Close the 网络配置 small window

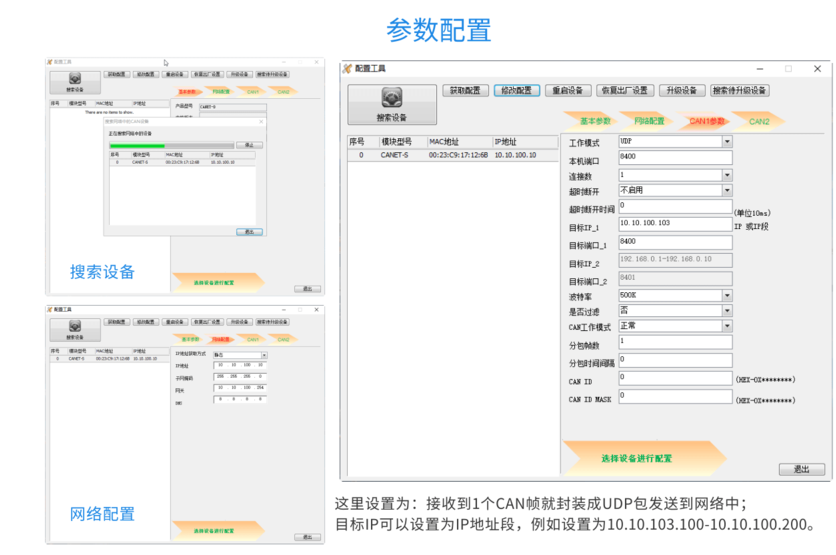point(316,309)
